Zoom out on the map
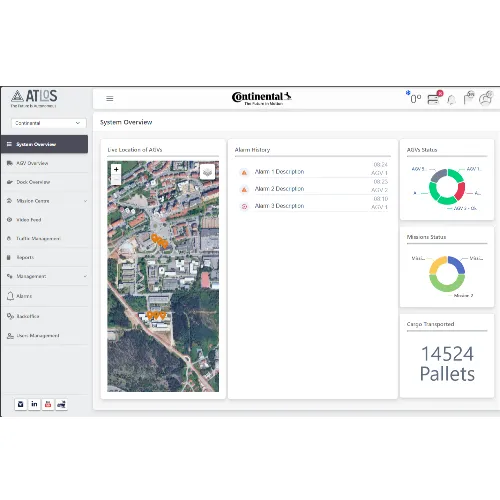Screen dimensions: 500x500 pyautogui.click(x=116, y=179)
